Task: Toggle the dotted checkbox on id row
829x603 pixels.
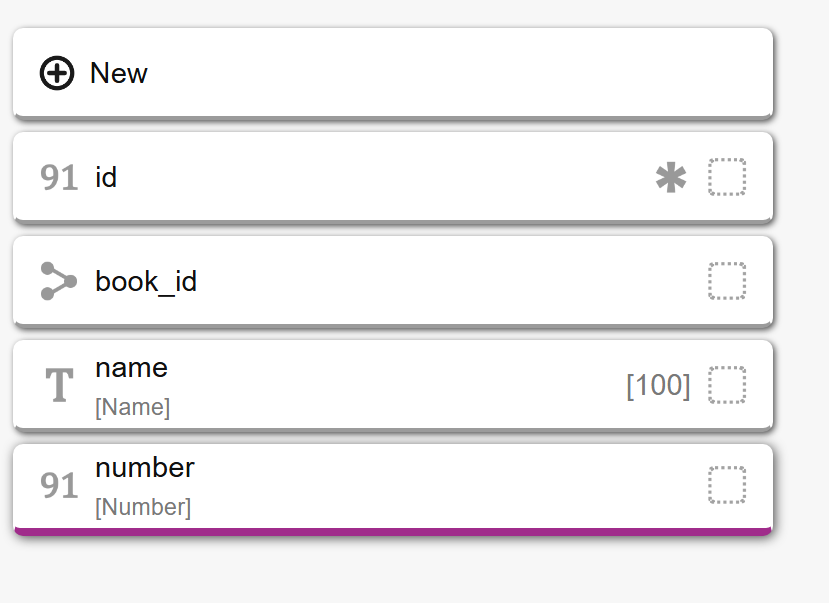Action: click(727, 177)
